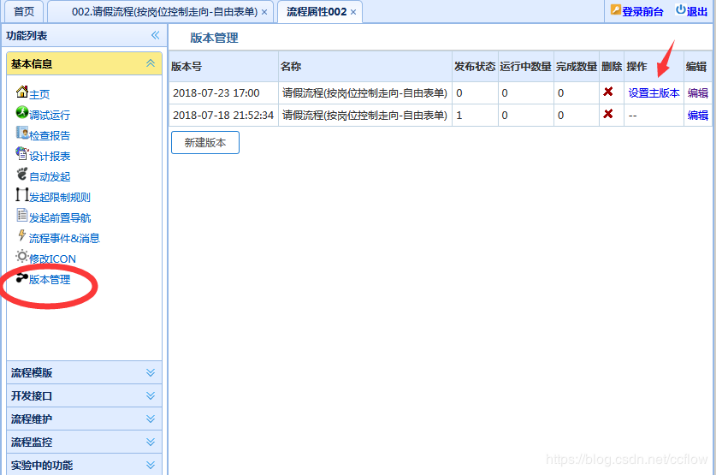The width and height of the screenshot is (717, 475).
Task: Click the icon beside 发起限制规则
Action: (x=22, y=194)
